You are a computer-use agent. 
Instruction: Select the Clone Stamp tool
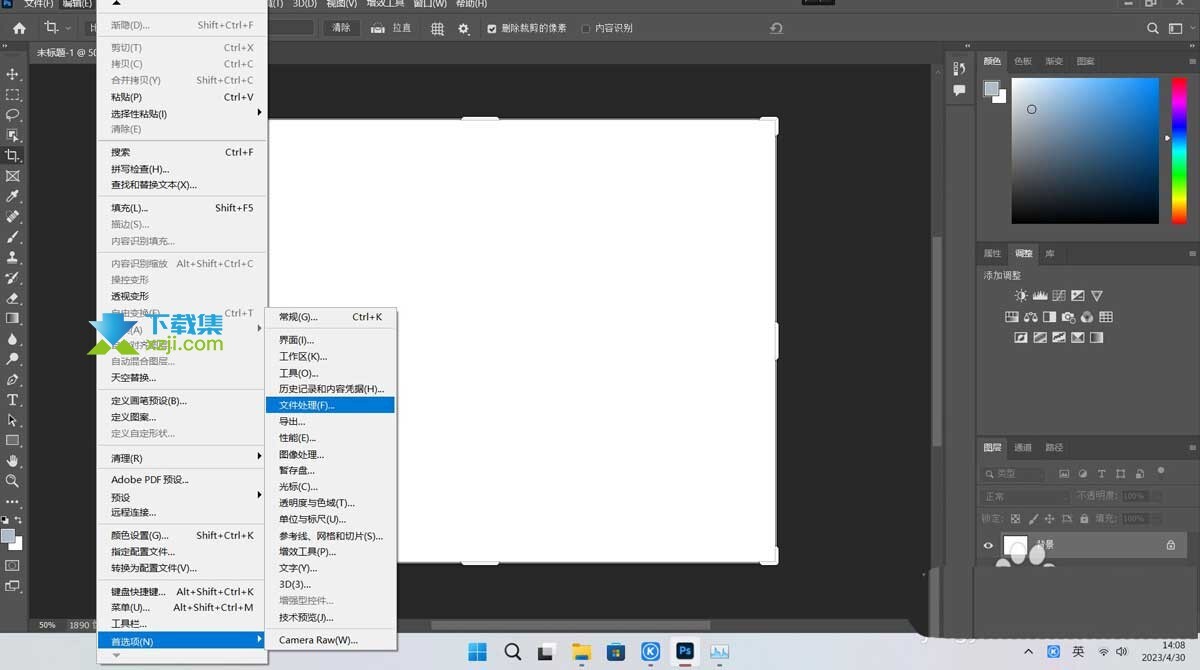coord(13,258)
